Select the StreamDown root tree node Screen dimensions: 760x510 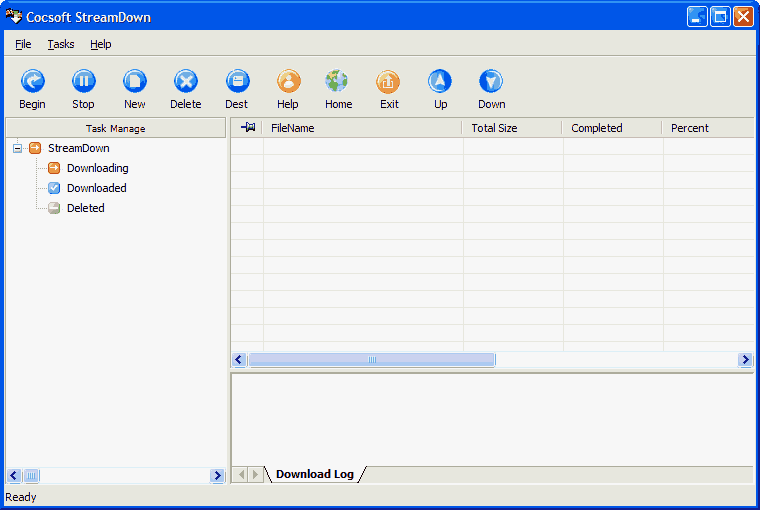pyautogui.click(x=79, y=148)
